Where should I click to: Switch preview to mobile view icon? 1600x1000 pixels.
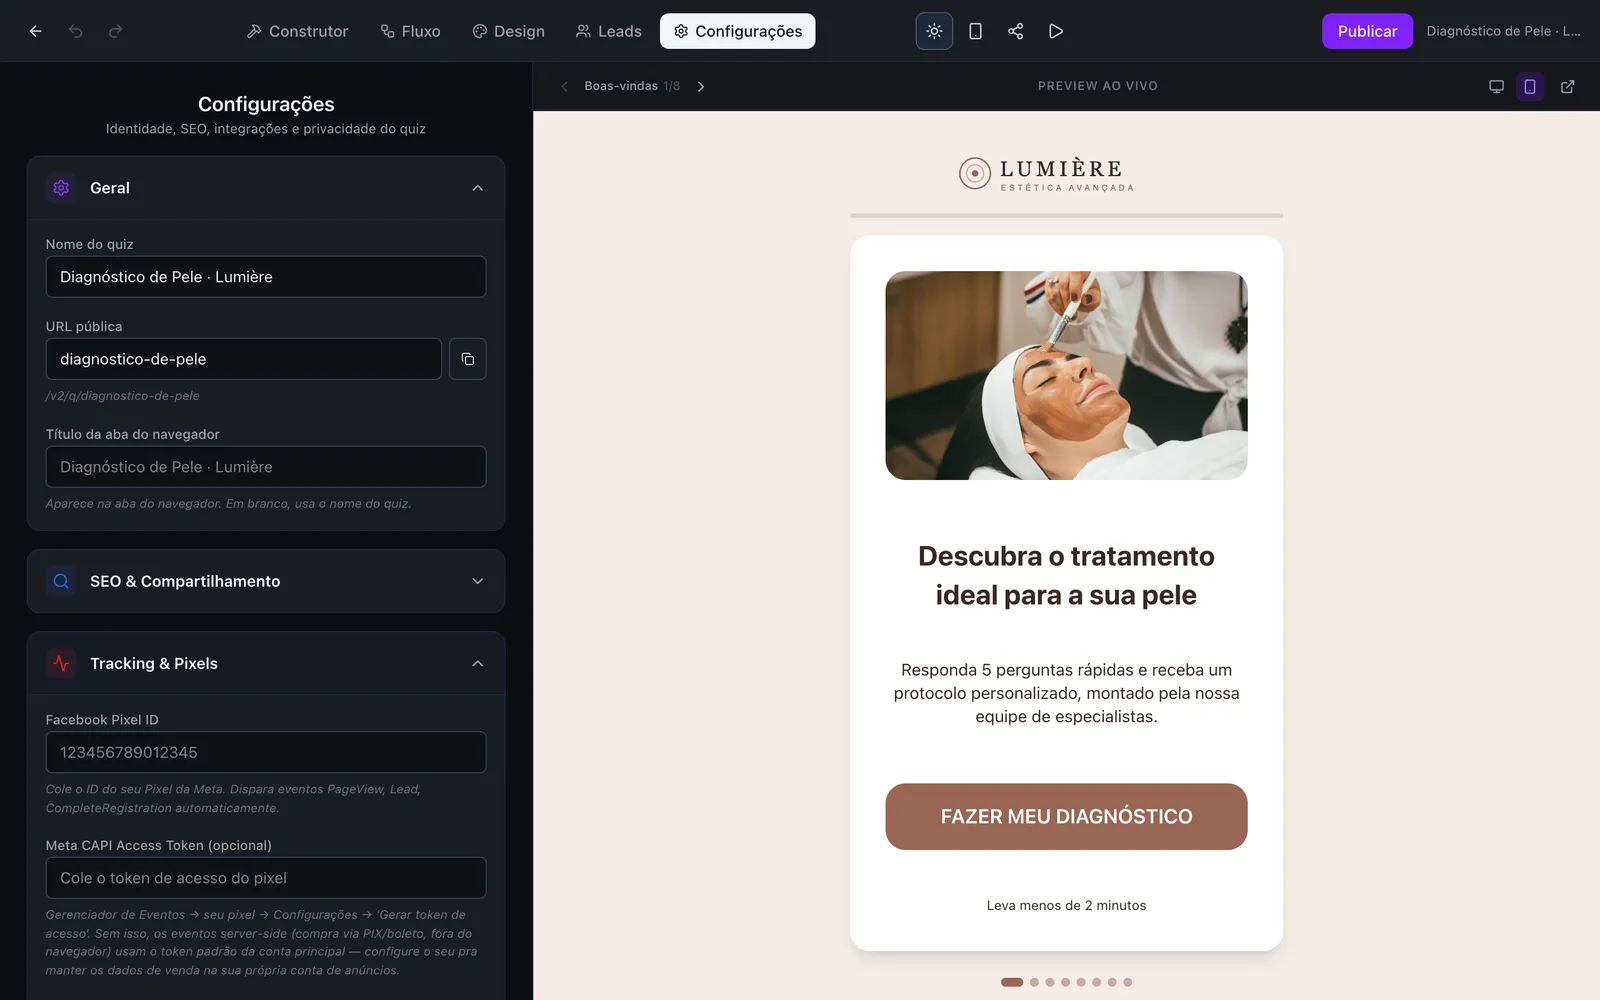pos(1530,86)
